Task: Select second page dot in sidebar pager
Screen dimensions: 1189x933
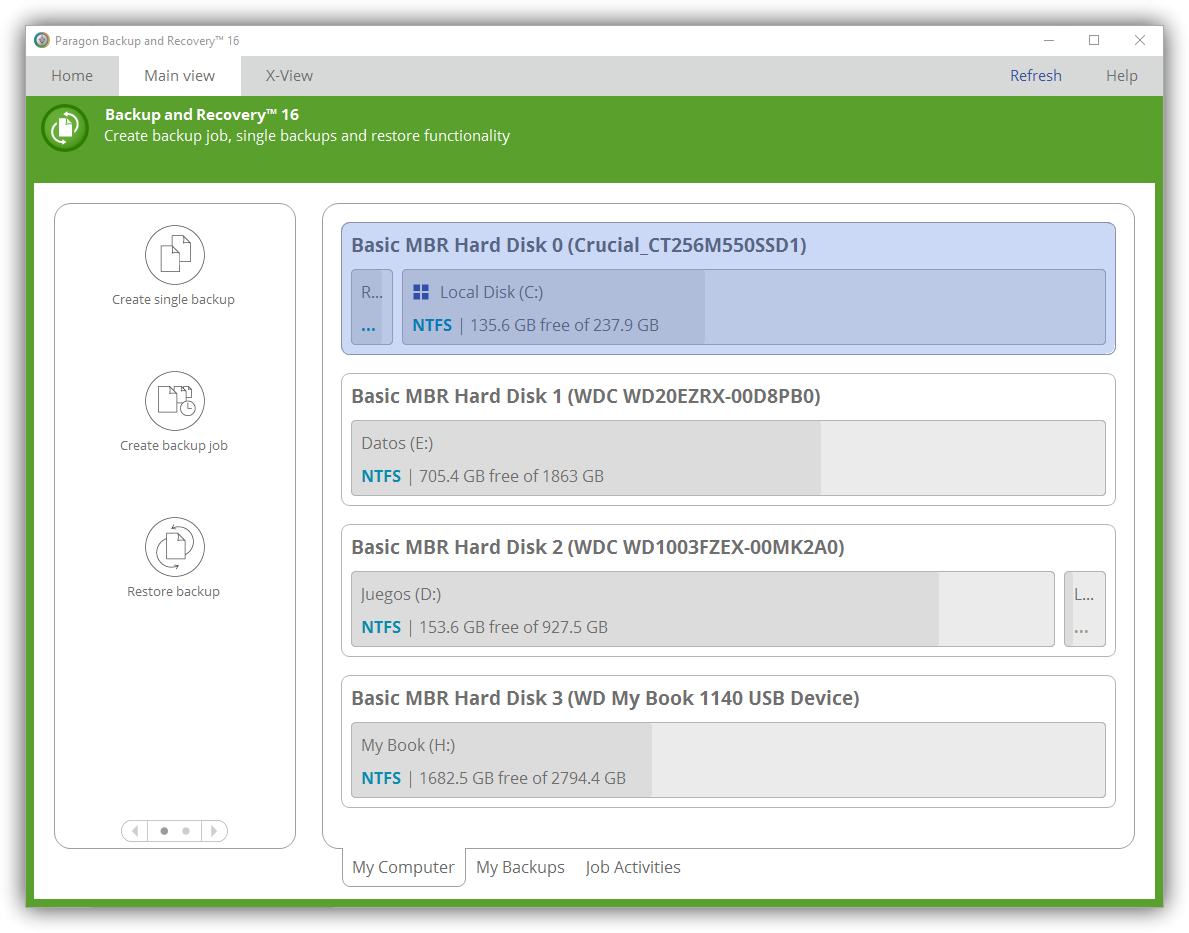Action: (186, 831)
